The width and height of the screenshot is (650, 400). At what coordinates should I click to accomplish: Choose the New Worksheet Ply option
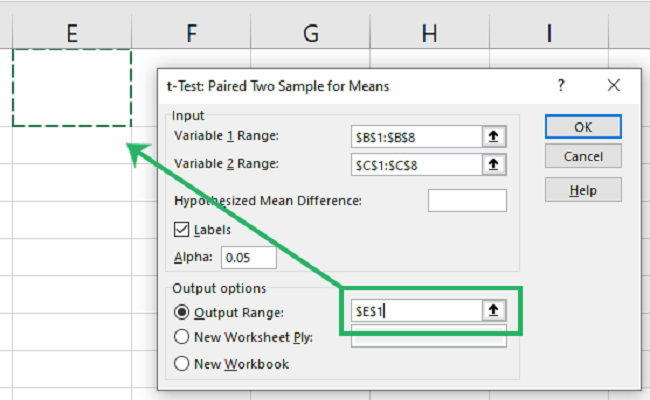(x=182, y=337)
